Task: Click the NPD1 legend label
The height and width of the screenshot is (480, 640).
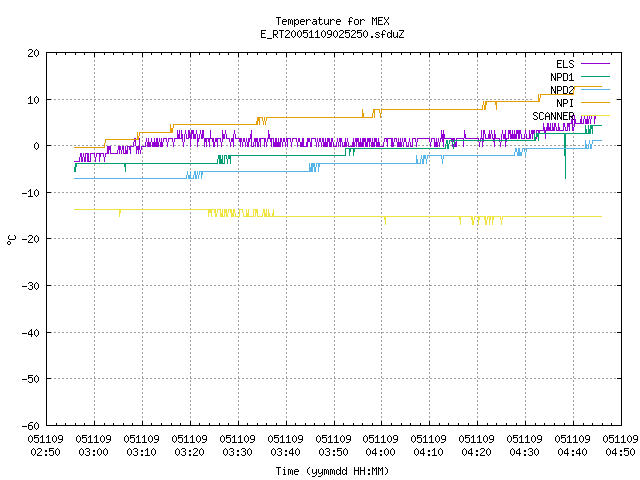Action: coord(562,77)
